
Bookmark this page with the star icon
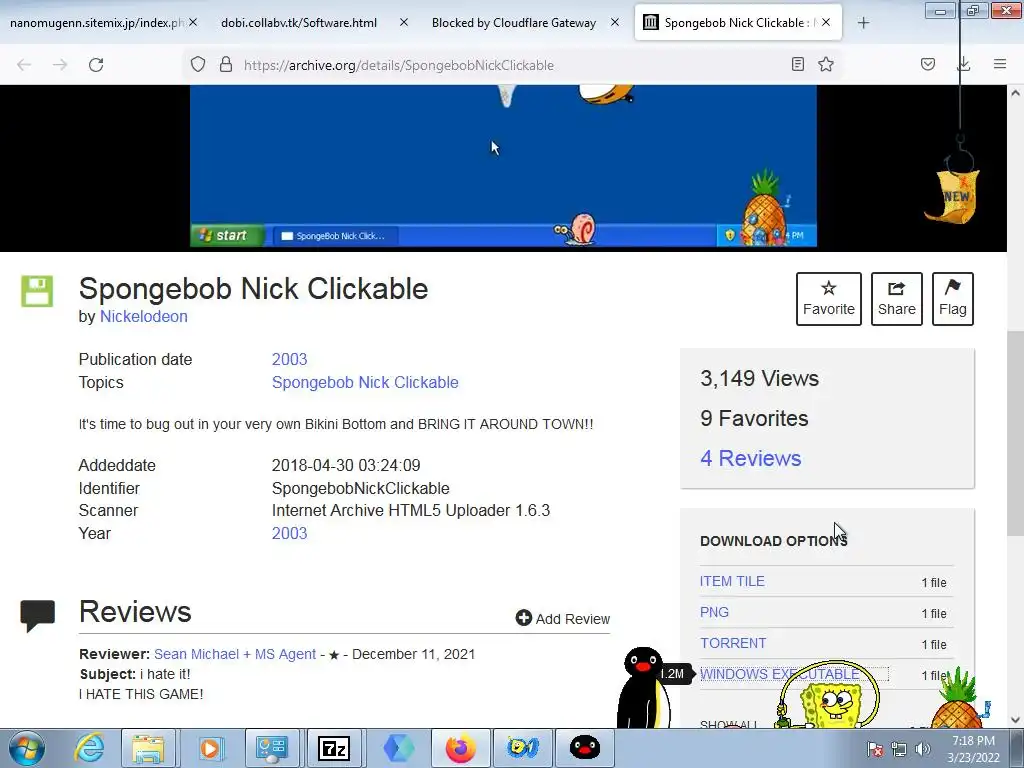click(826, 65)
